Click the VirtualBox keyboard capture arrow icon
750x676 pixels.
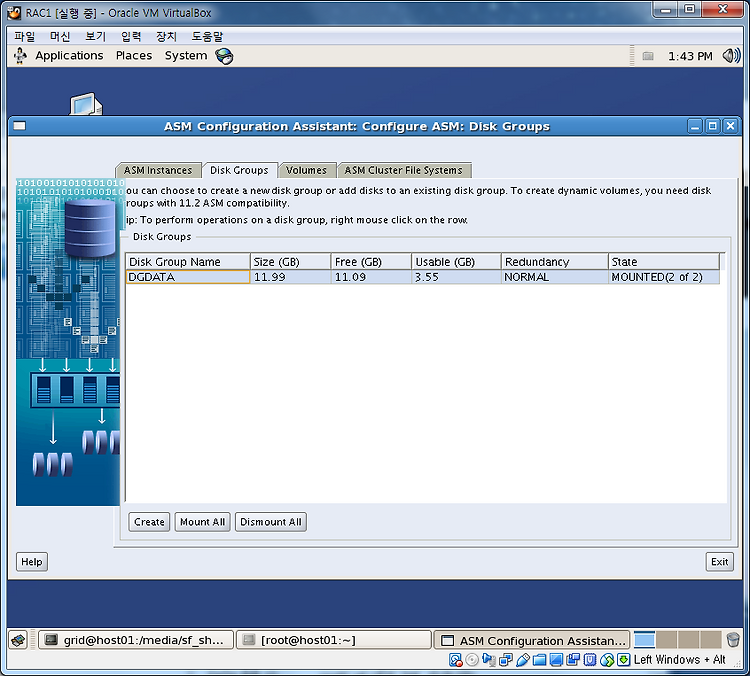pyautogui.click(x=623, y=660)
